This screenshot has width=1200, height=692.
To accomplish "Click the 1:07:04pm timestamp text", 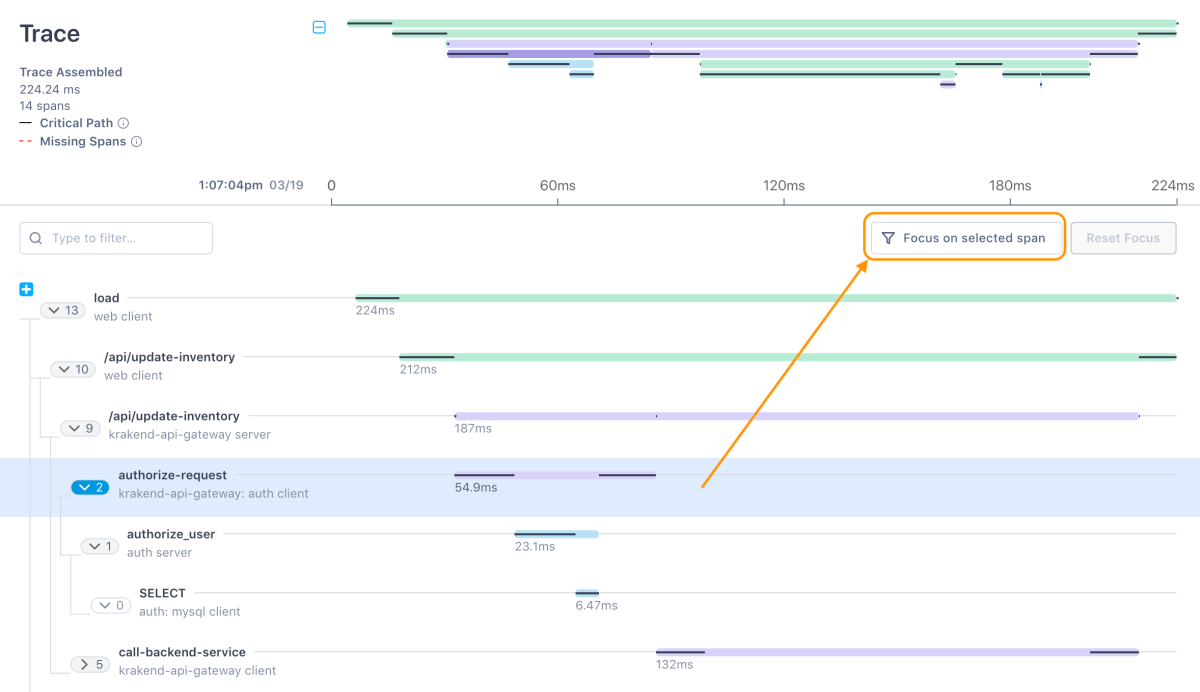I will (x=231, y=186).
